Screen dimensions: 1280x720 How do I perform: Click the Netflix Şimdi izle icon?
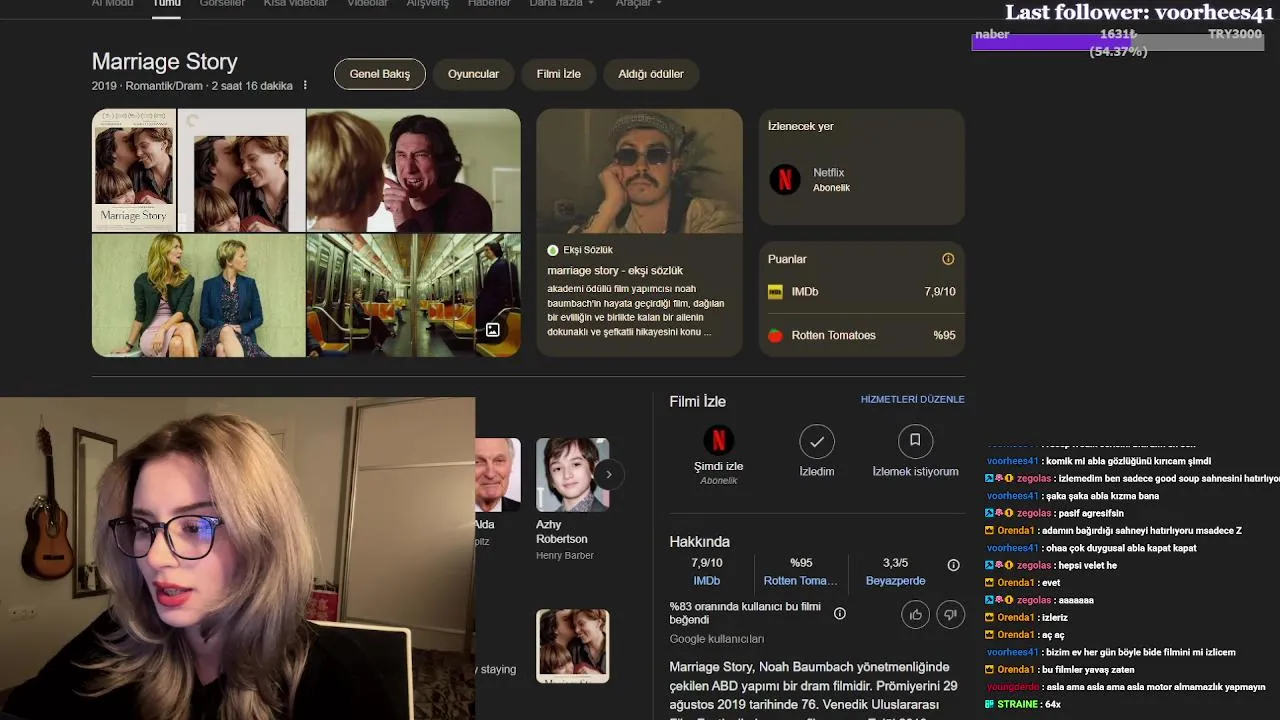718,441
